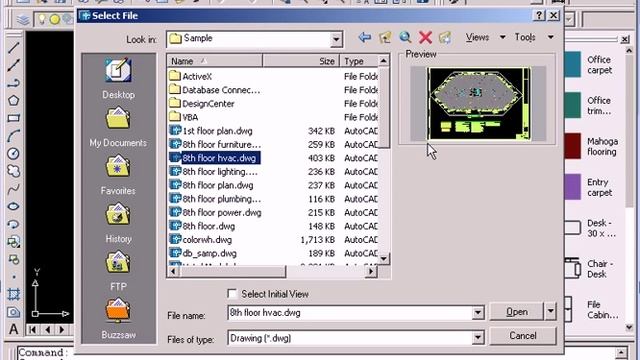
Task: Sort file list by Name column
Action: [215, 61]
